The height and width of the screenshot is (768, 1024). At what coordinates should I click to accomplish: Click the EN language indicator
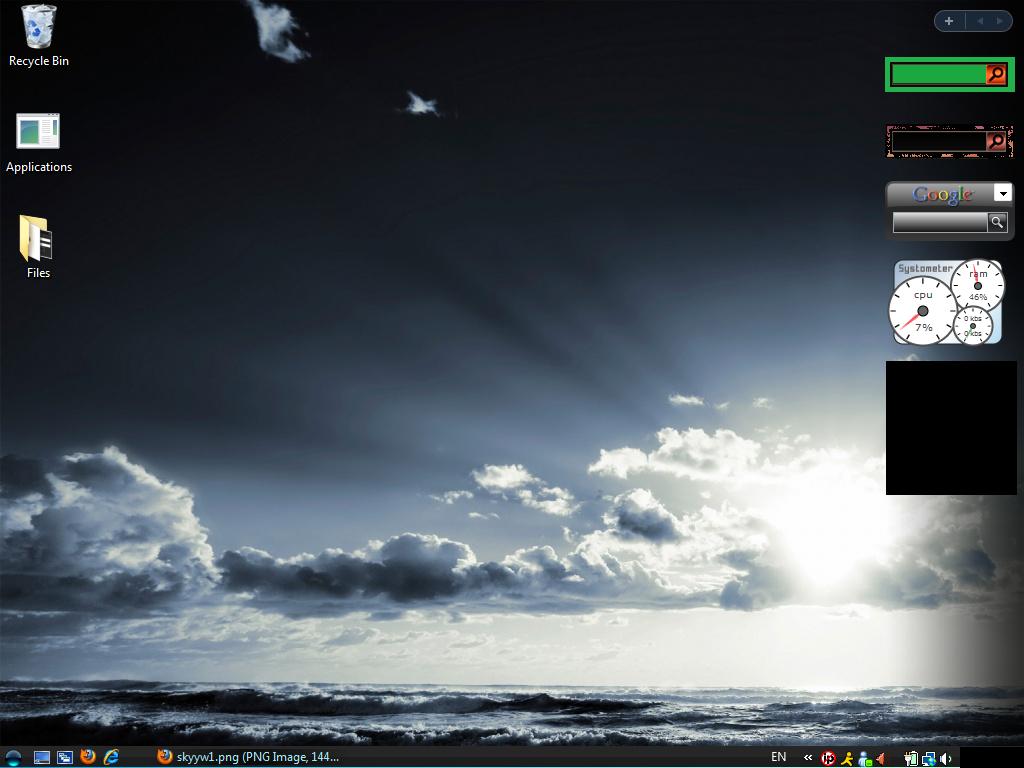point(778,757)
